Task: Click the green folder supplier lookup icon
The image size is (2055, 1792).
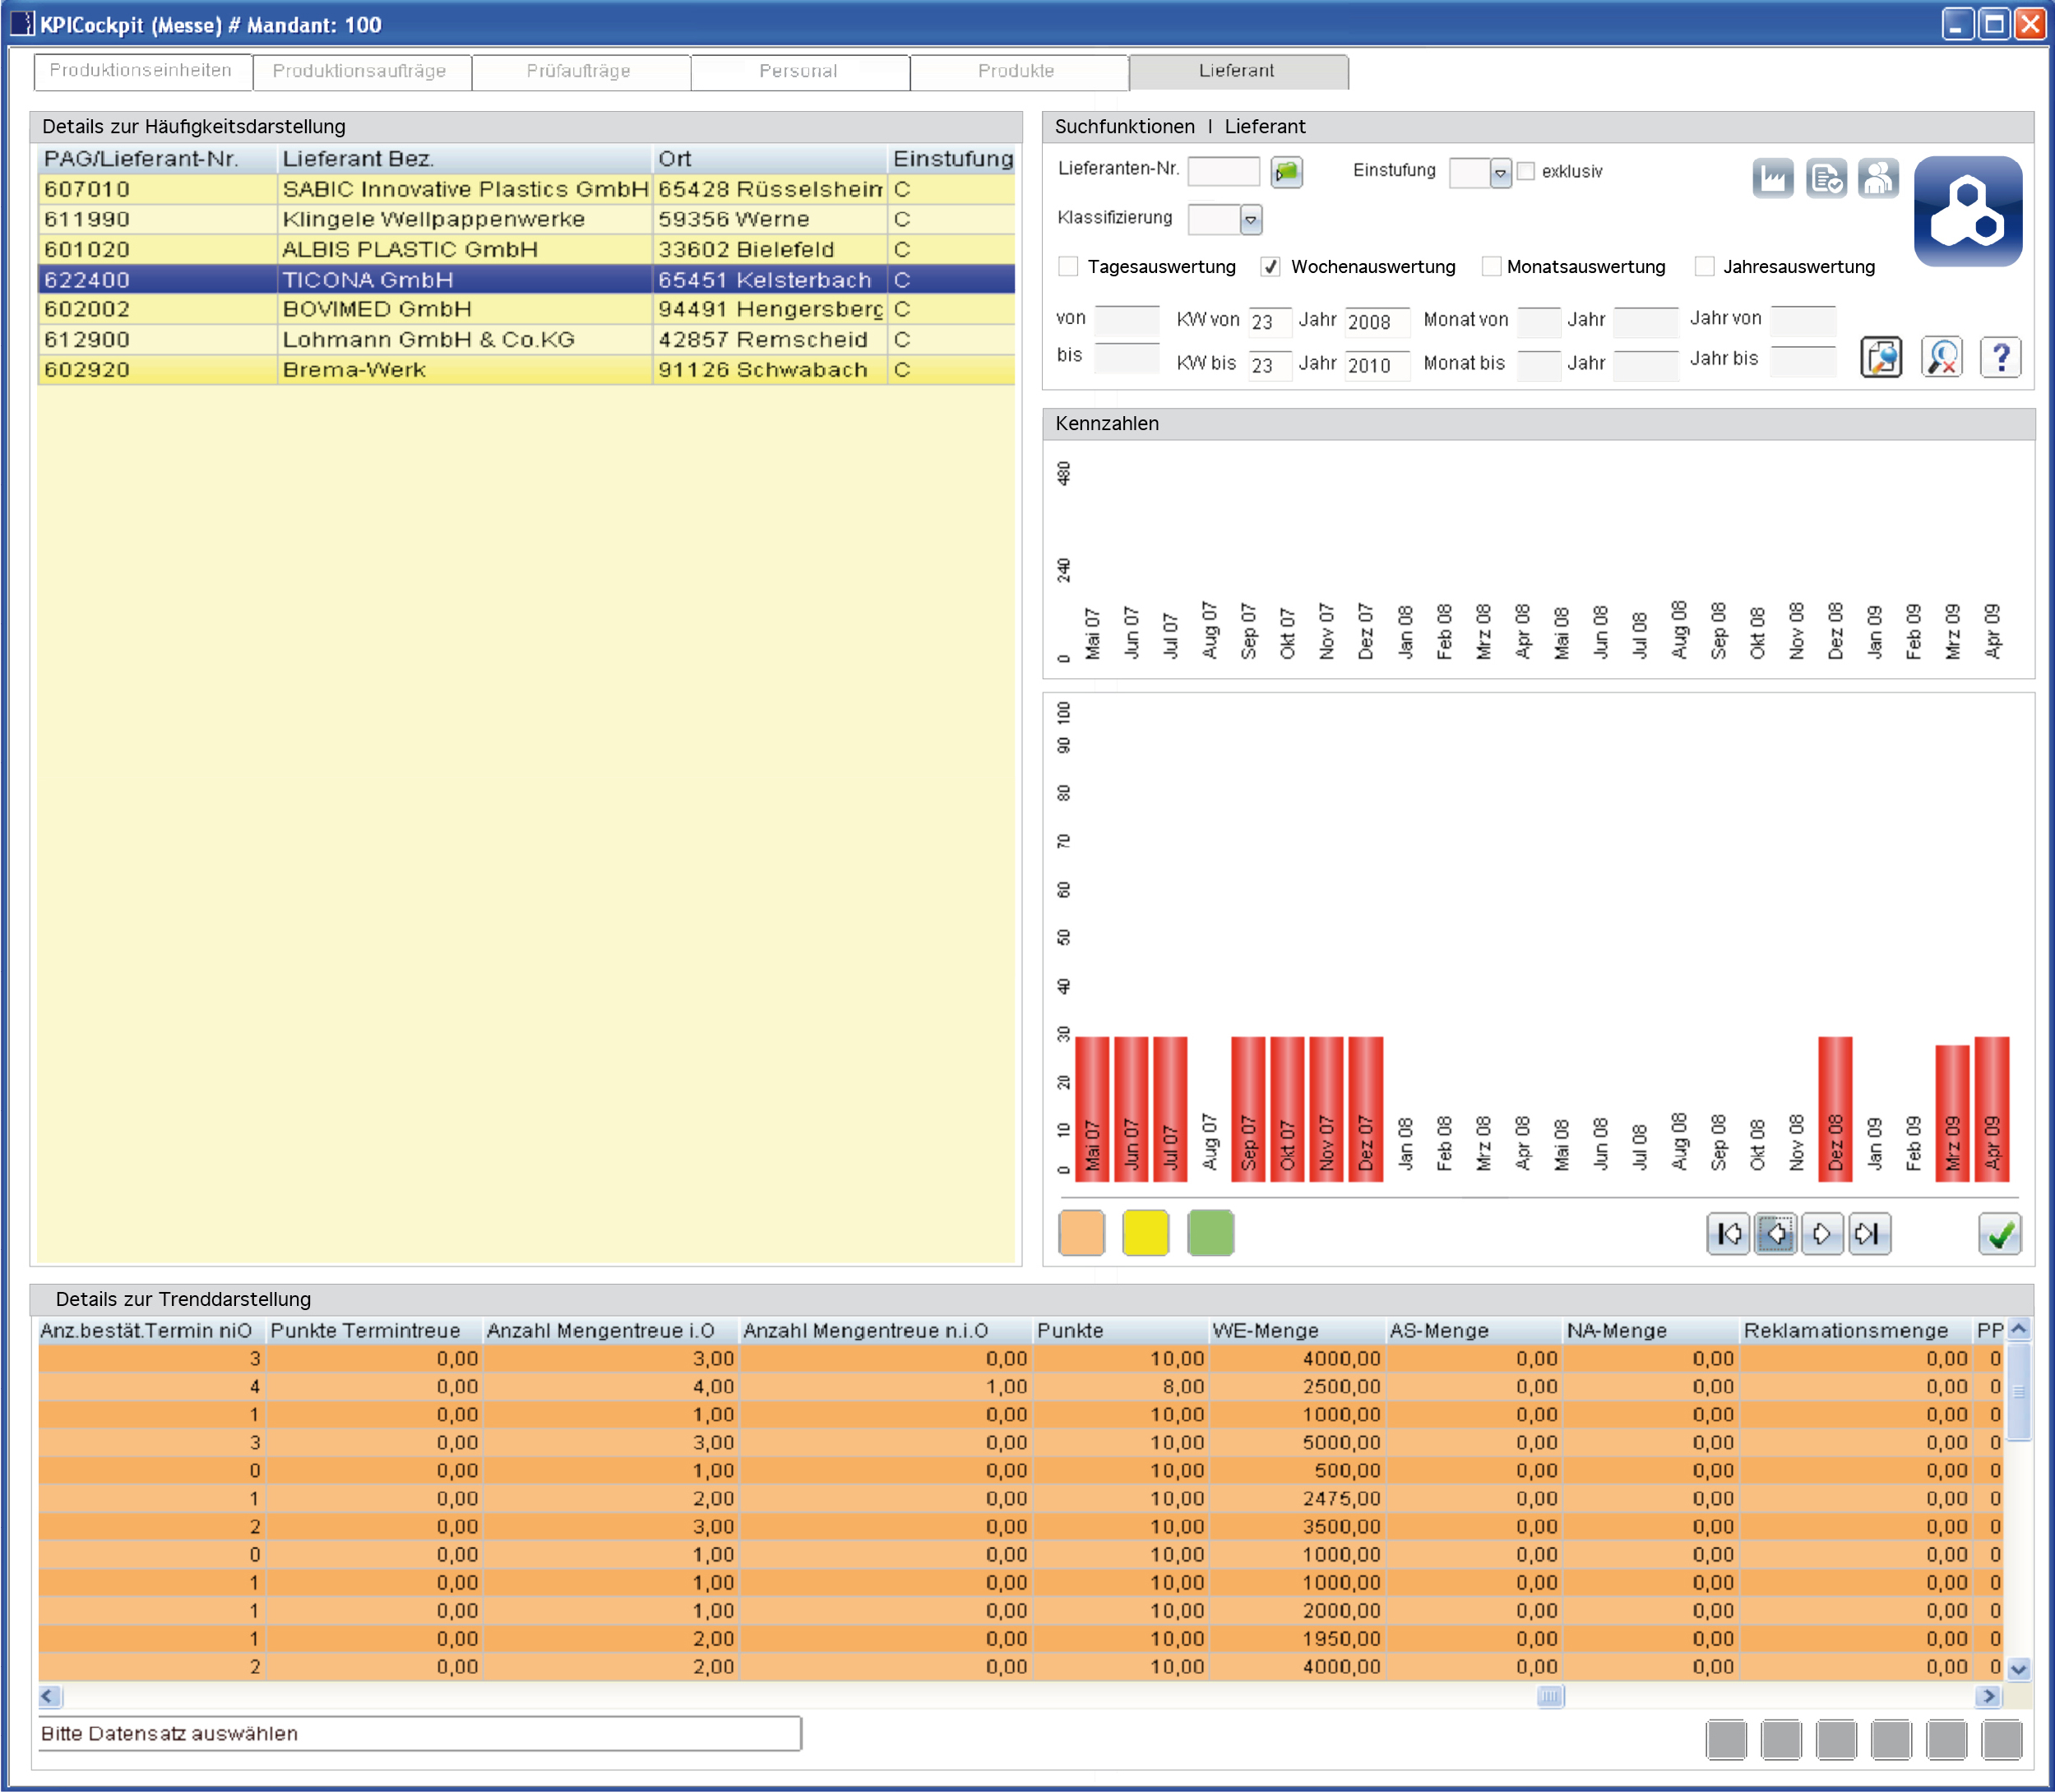Action: pyautogui.click(x=1286, y=172)
